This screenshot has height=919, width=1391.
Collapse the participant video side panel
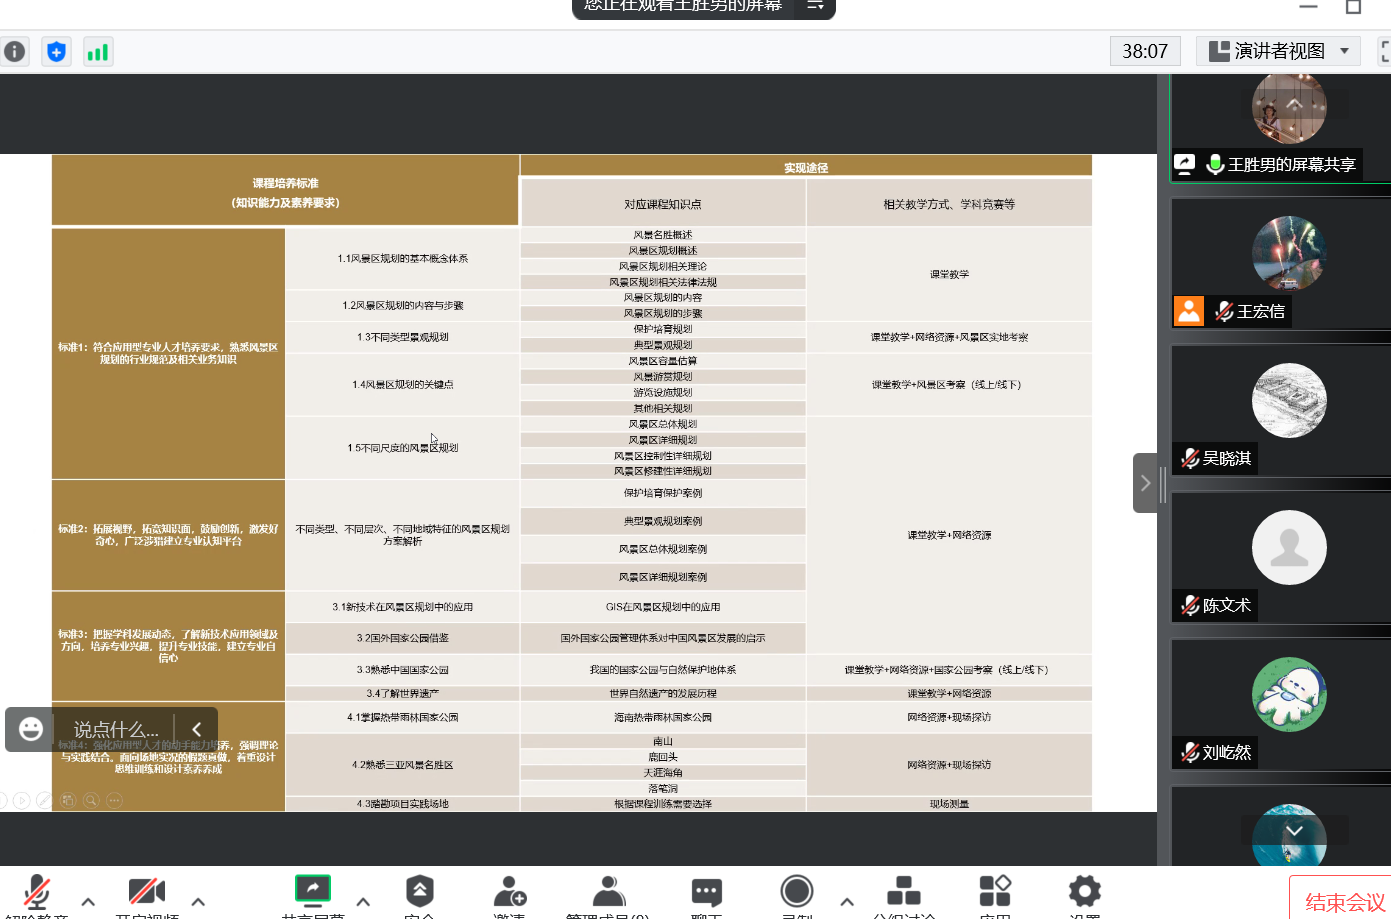click(x=1145, y=483)
